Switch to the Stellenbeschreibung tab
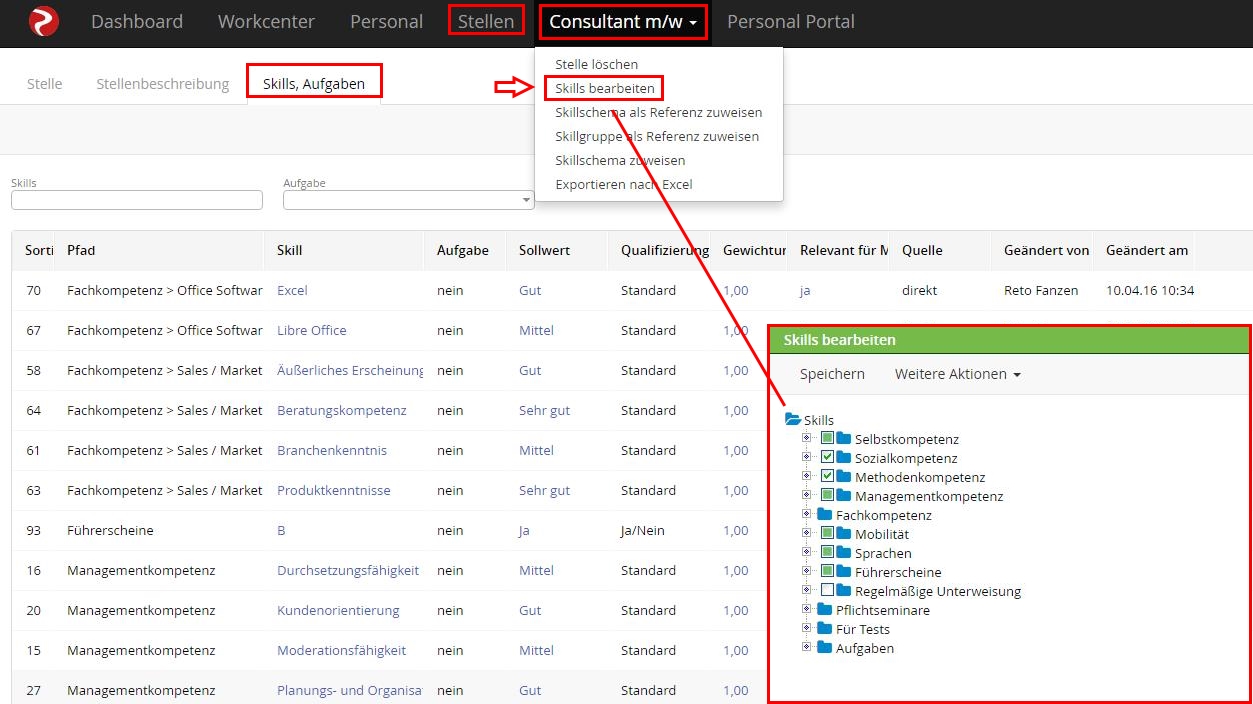The width and height of the screenshot is (1253, 704). [x=163, y=84]
